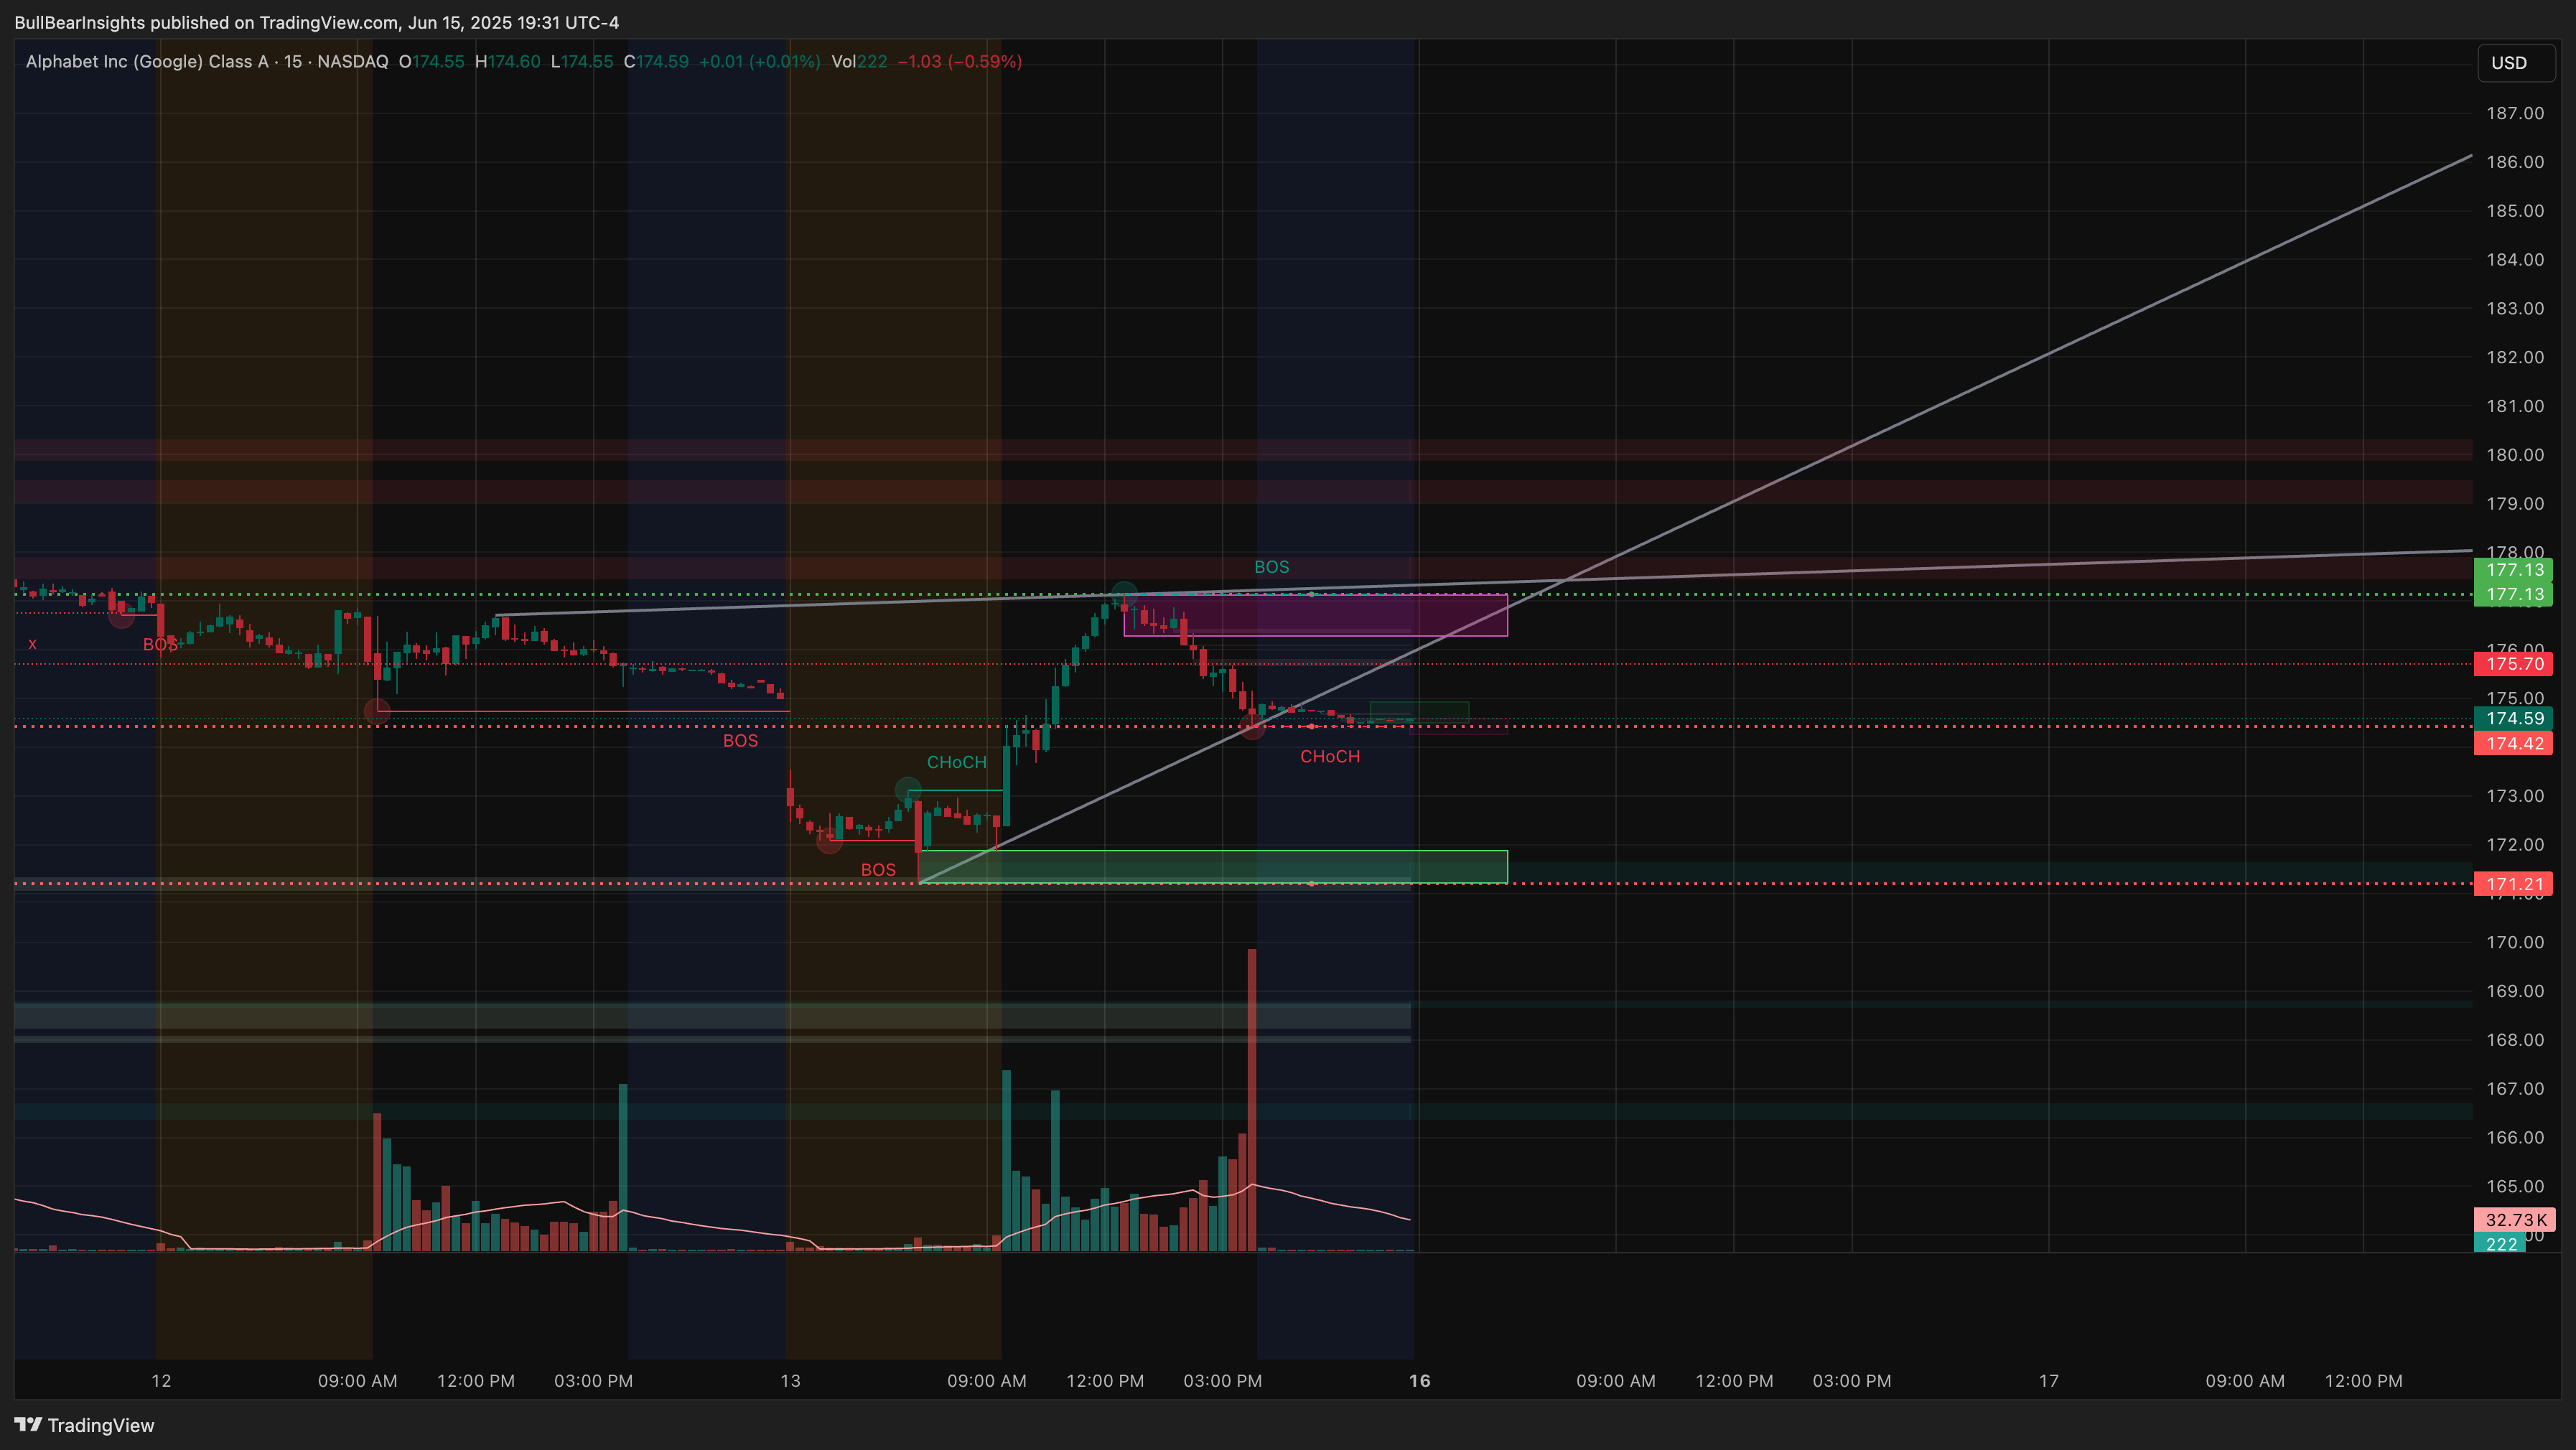Screen dimensions: 2576x1450
Task: Click the 222 volume label on price axis
Action: pos(2500,1244)
